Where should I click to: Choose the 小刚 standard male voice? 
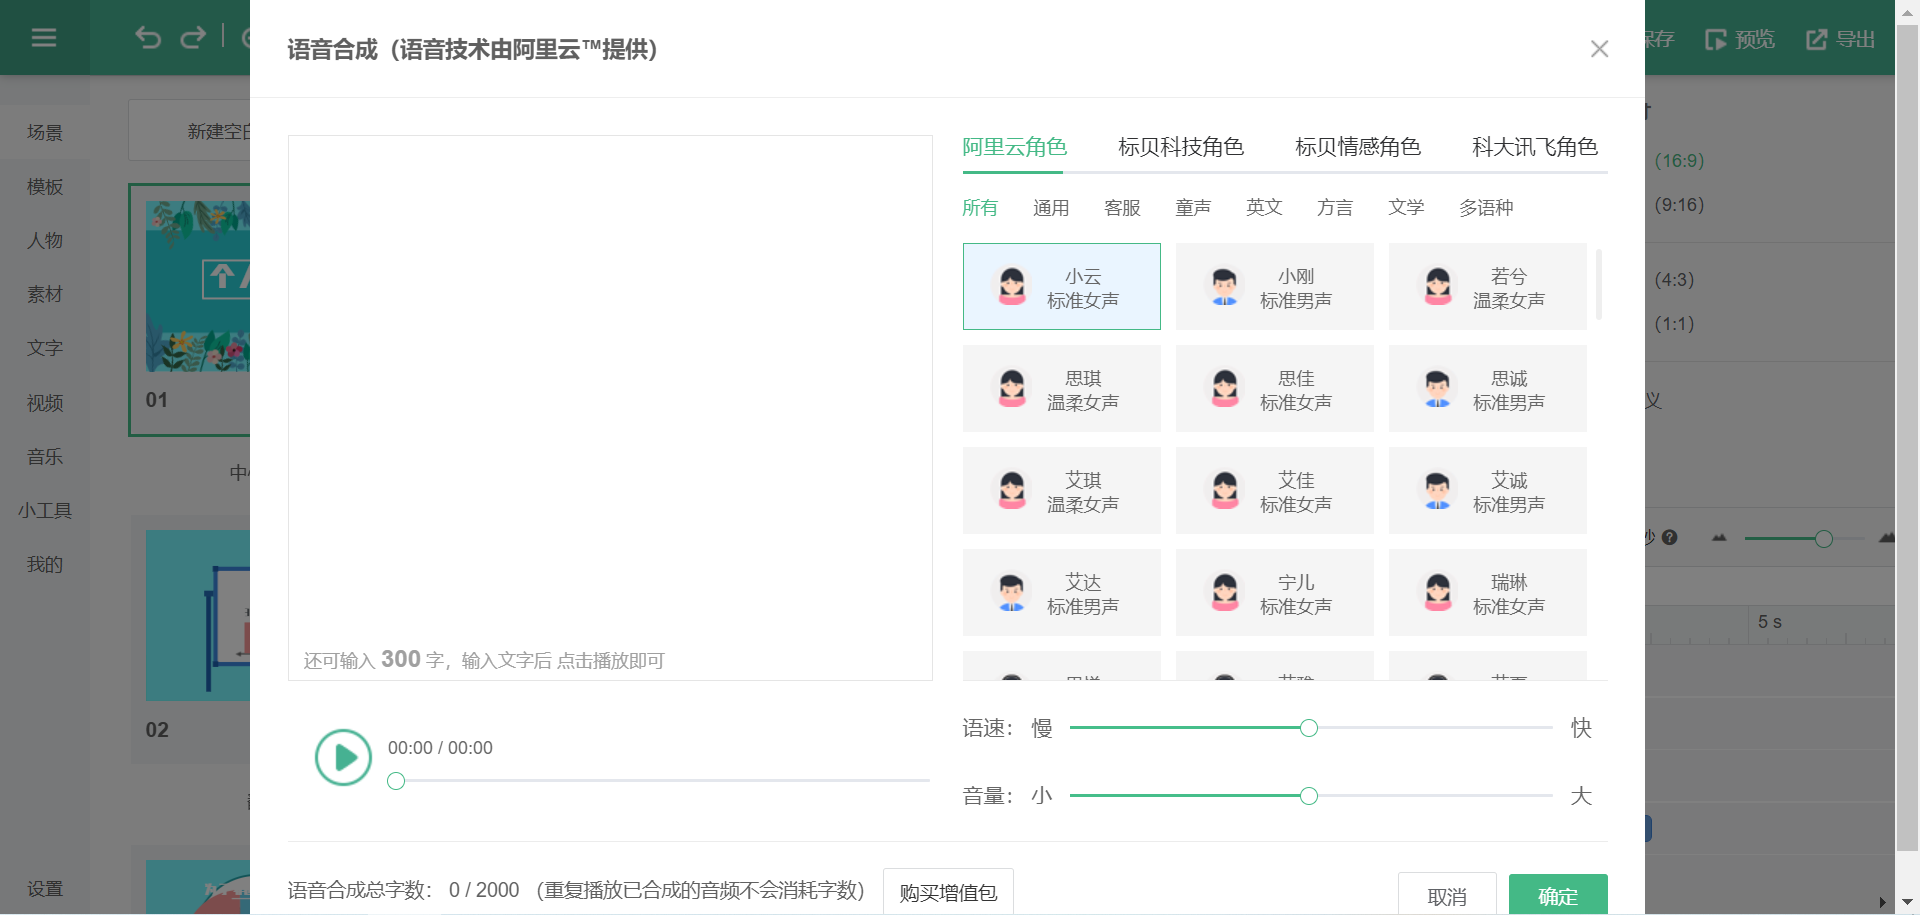tap(1274, 287)
